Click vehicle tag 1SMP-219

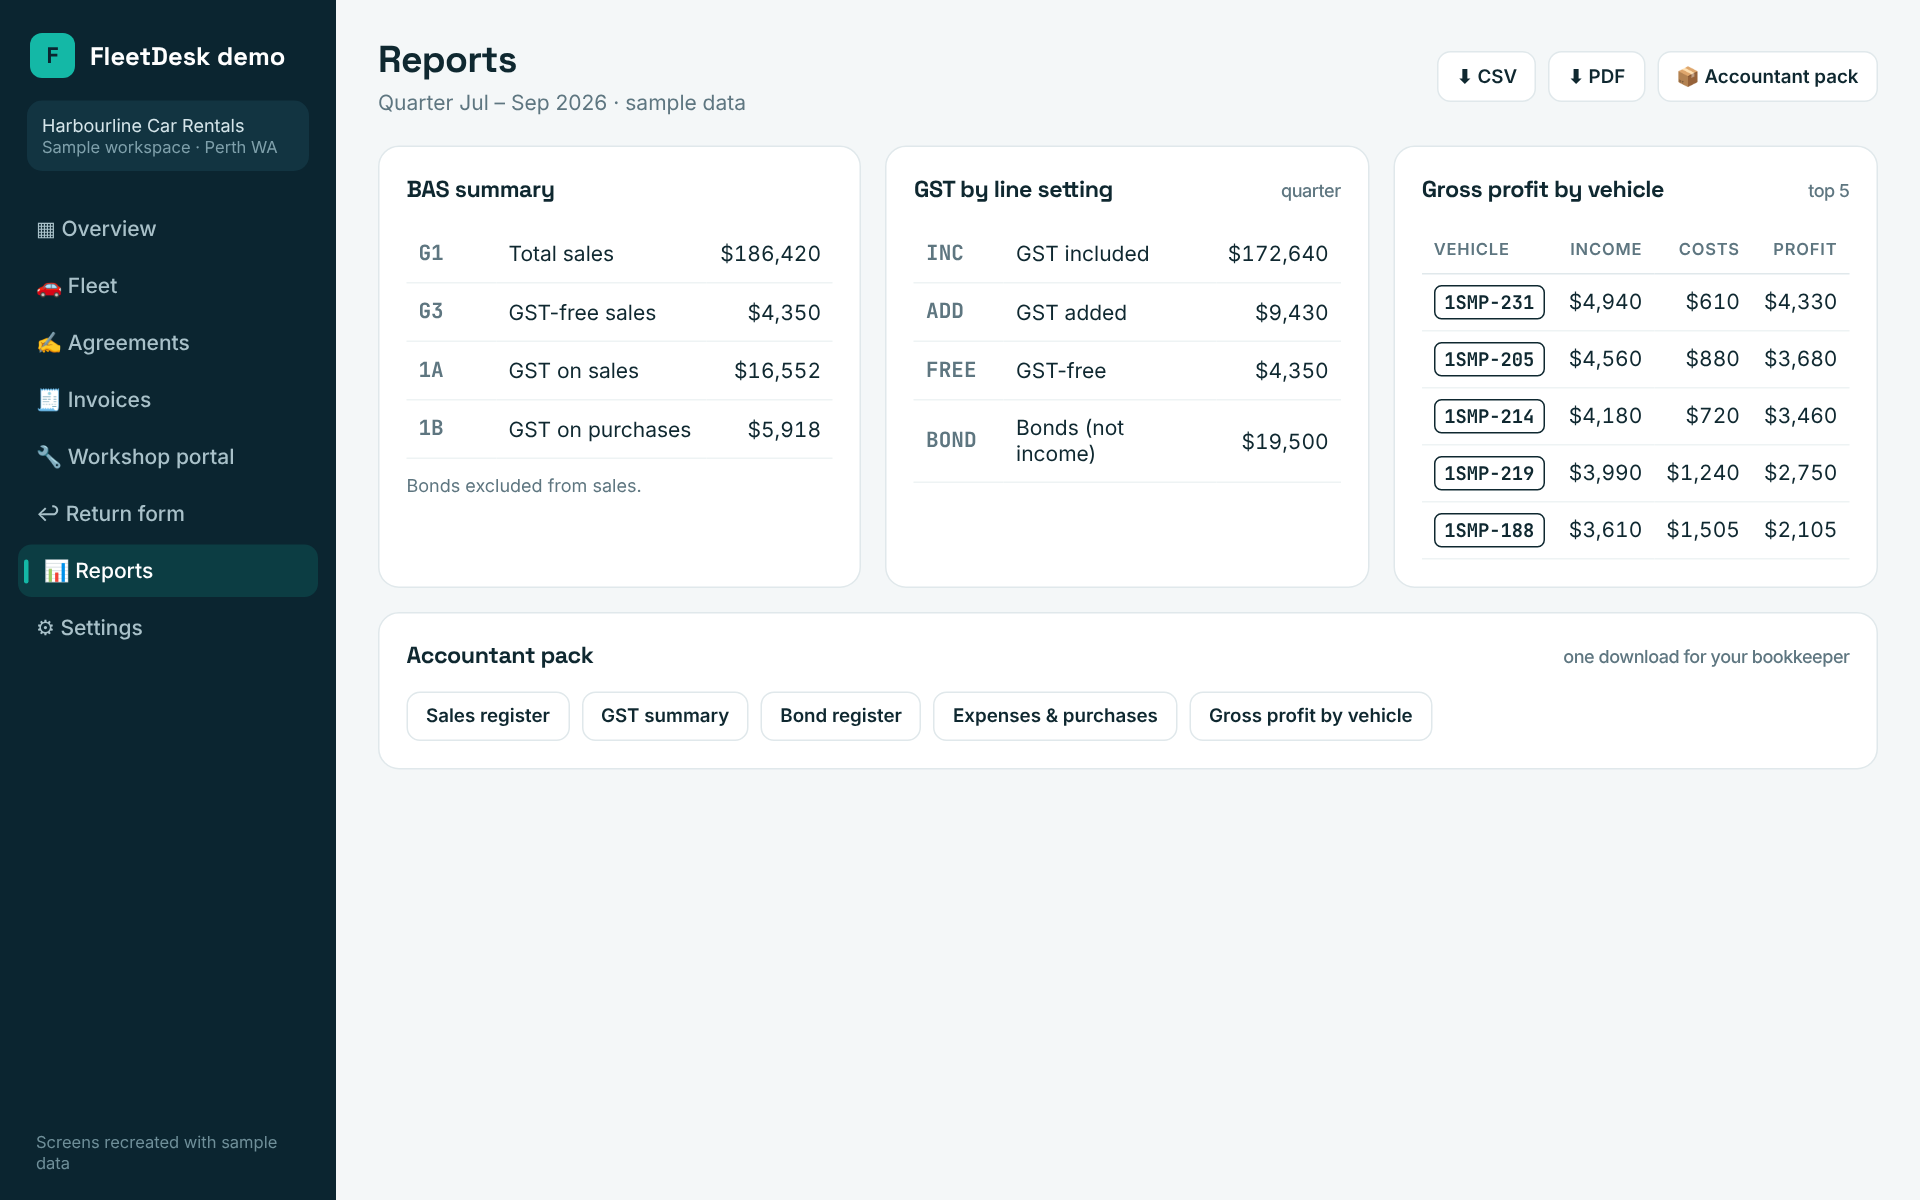pos(1489,473)
